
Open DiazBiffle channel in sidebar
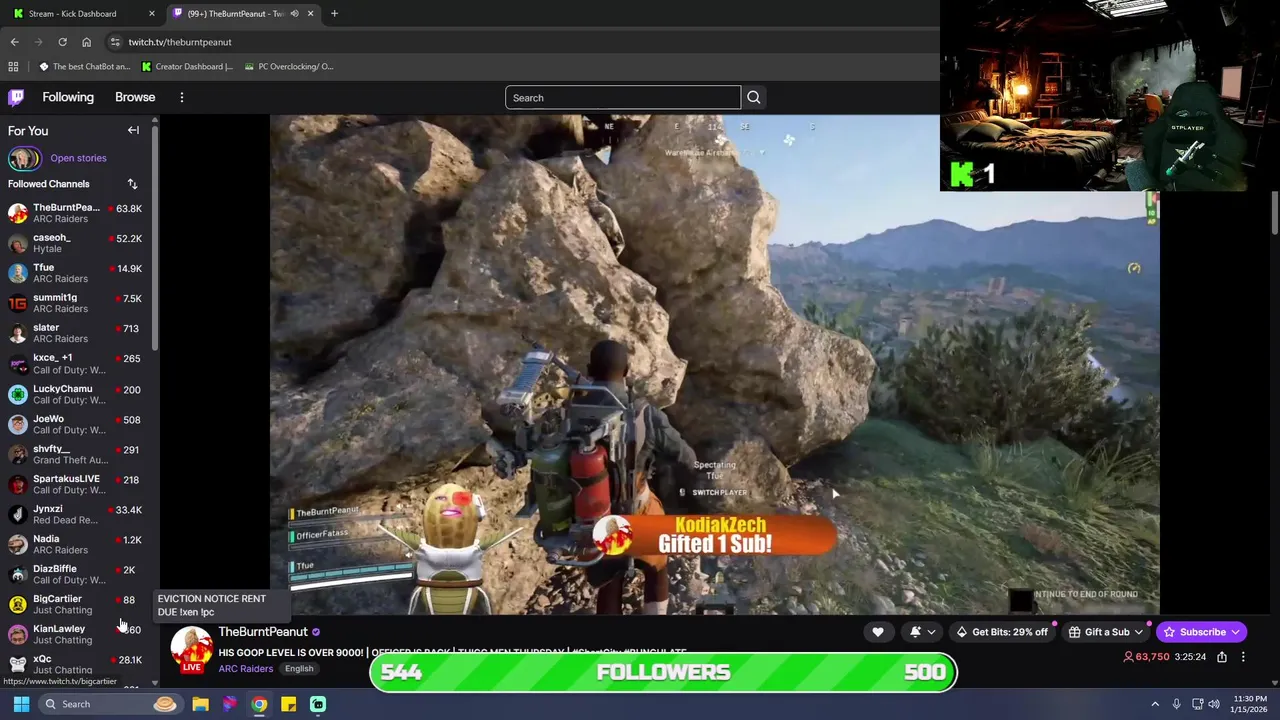point(76,574)
